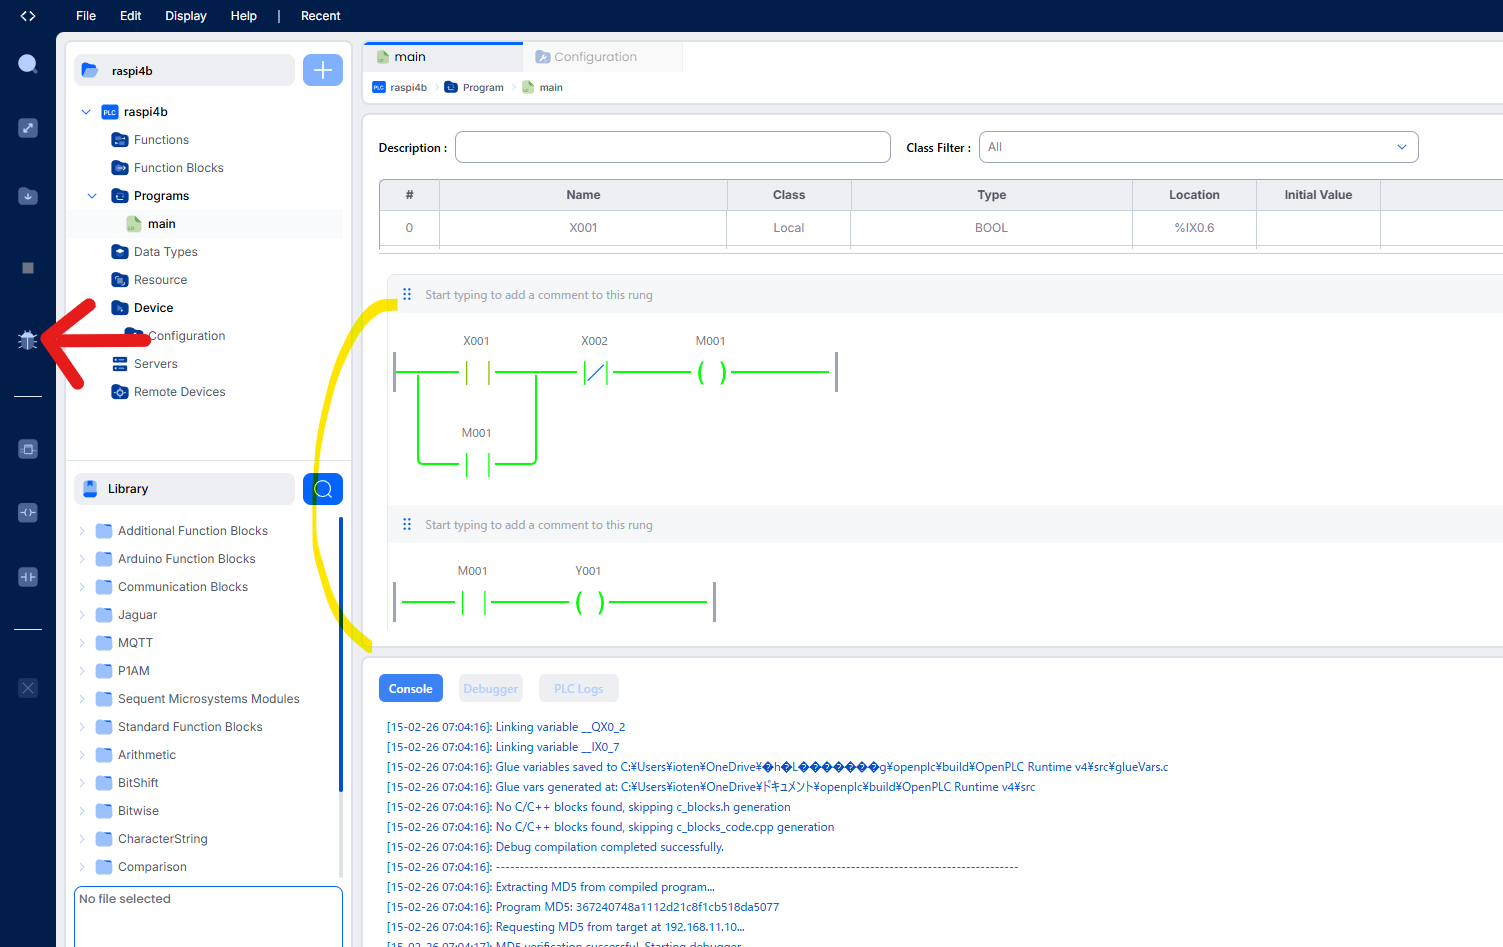Click the Library search button

pos(322,489)
